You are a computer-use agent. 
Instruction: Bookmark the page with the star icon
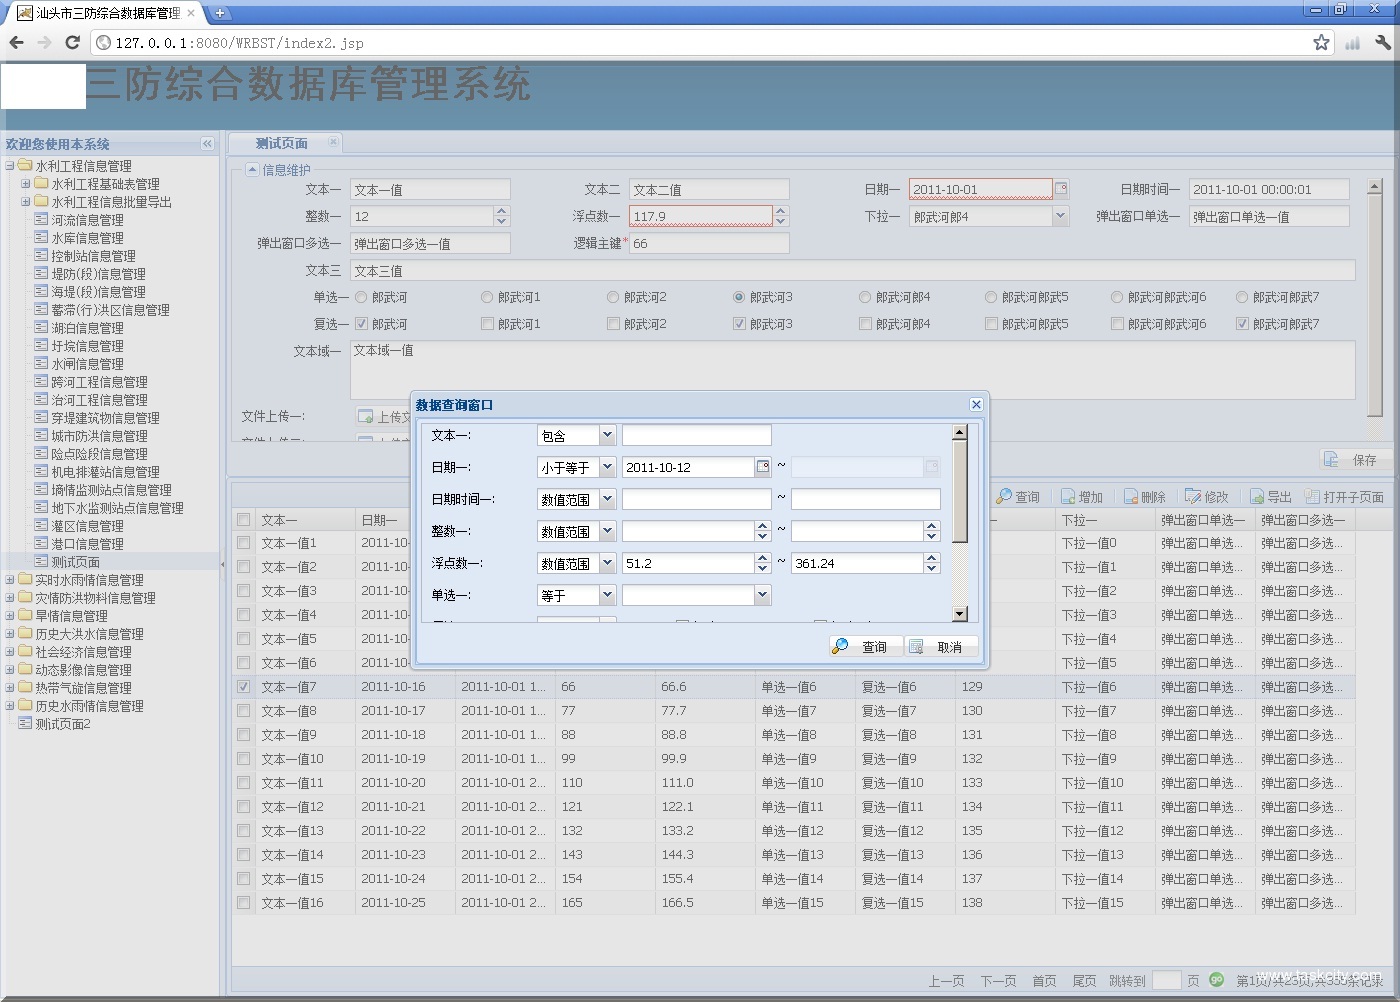point(1321,42)
